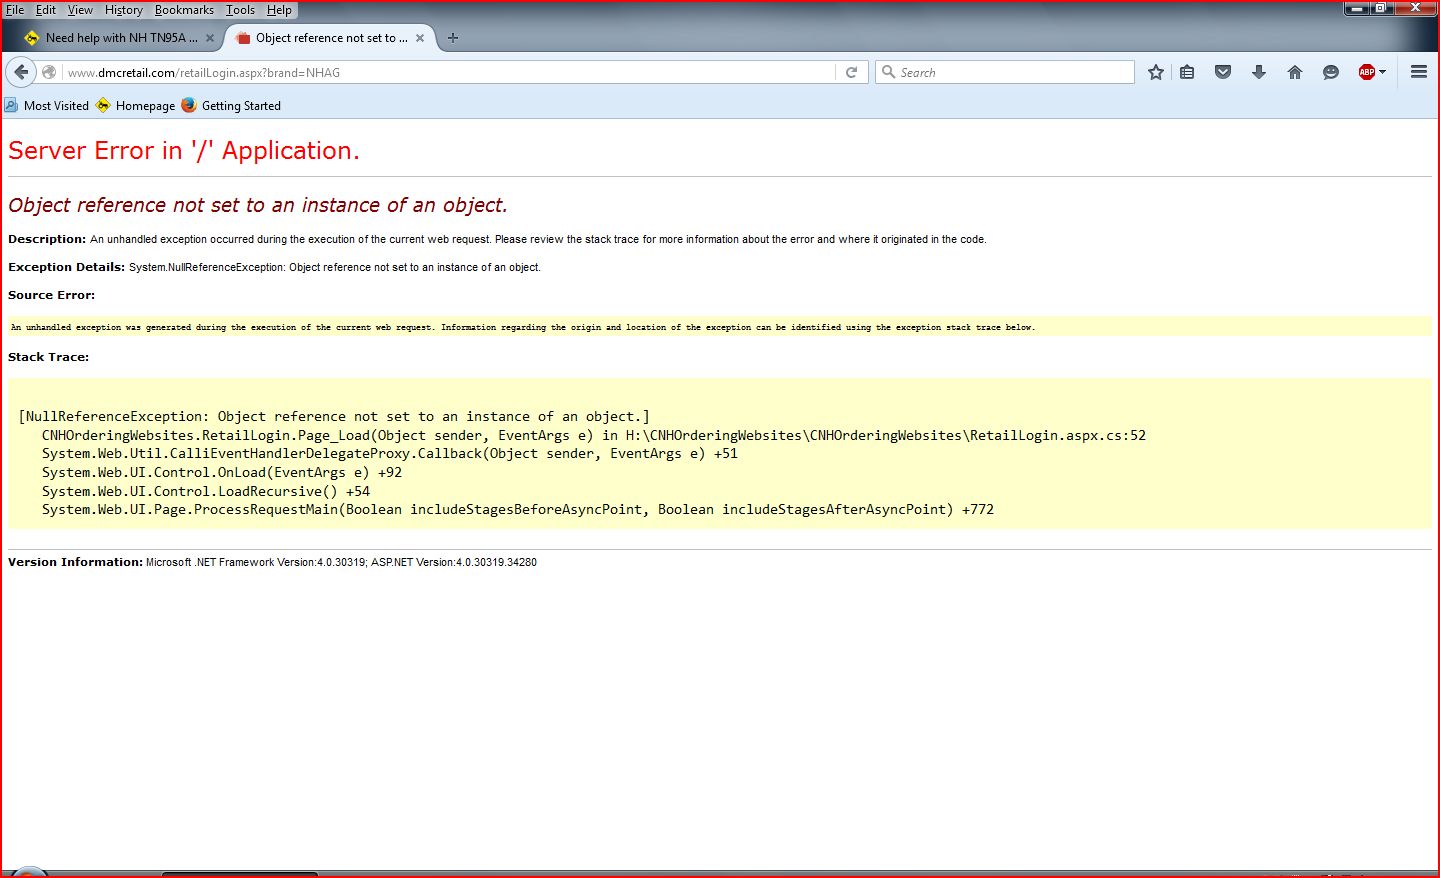Close the 'Object reference not set to' tab

(420, 38)
